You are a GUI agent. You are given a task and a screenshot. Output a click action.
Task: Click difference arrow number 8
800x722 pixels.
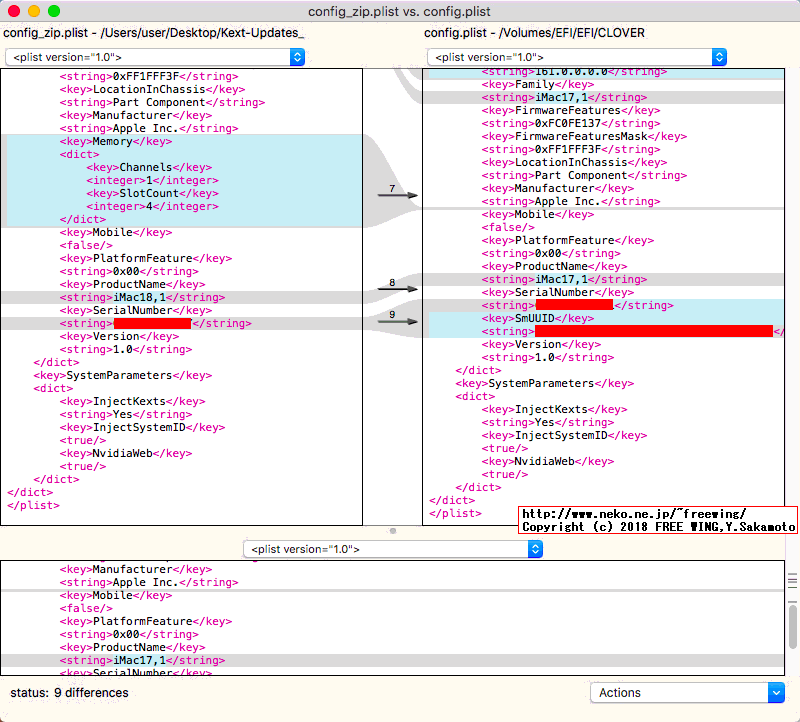tap(397, 288)
